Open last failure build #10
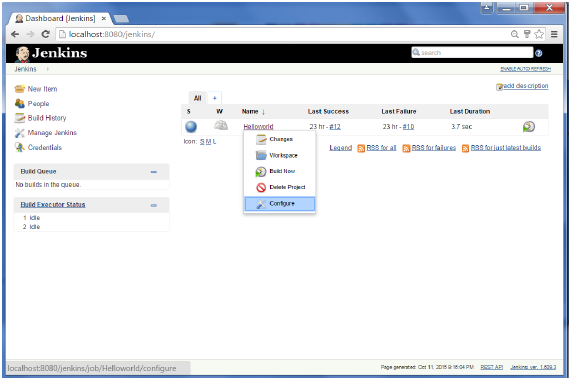The width and height of the screenshot is (569, 378). (408, 127)
